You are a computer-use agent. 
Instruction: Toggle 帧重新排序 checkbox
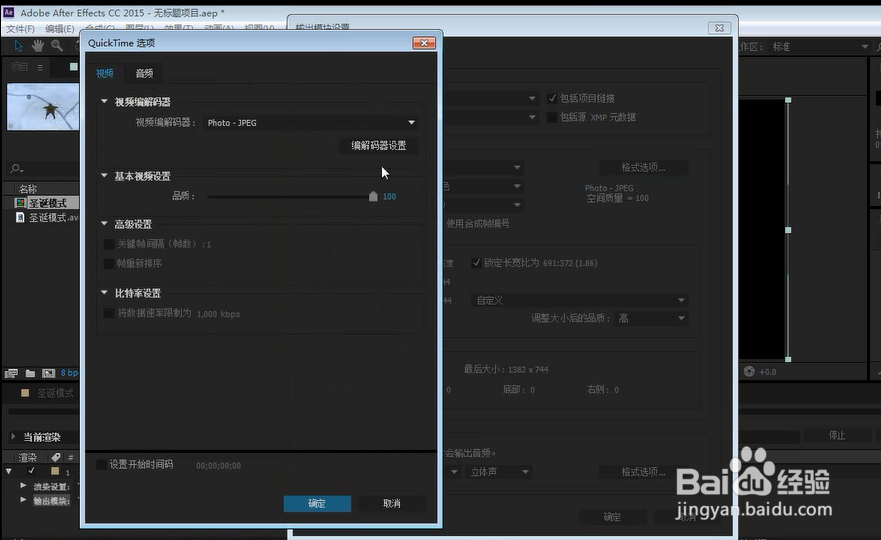109,263
